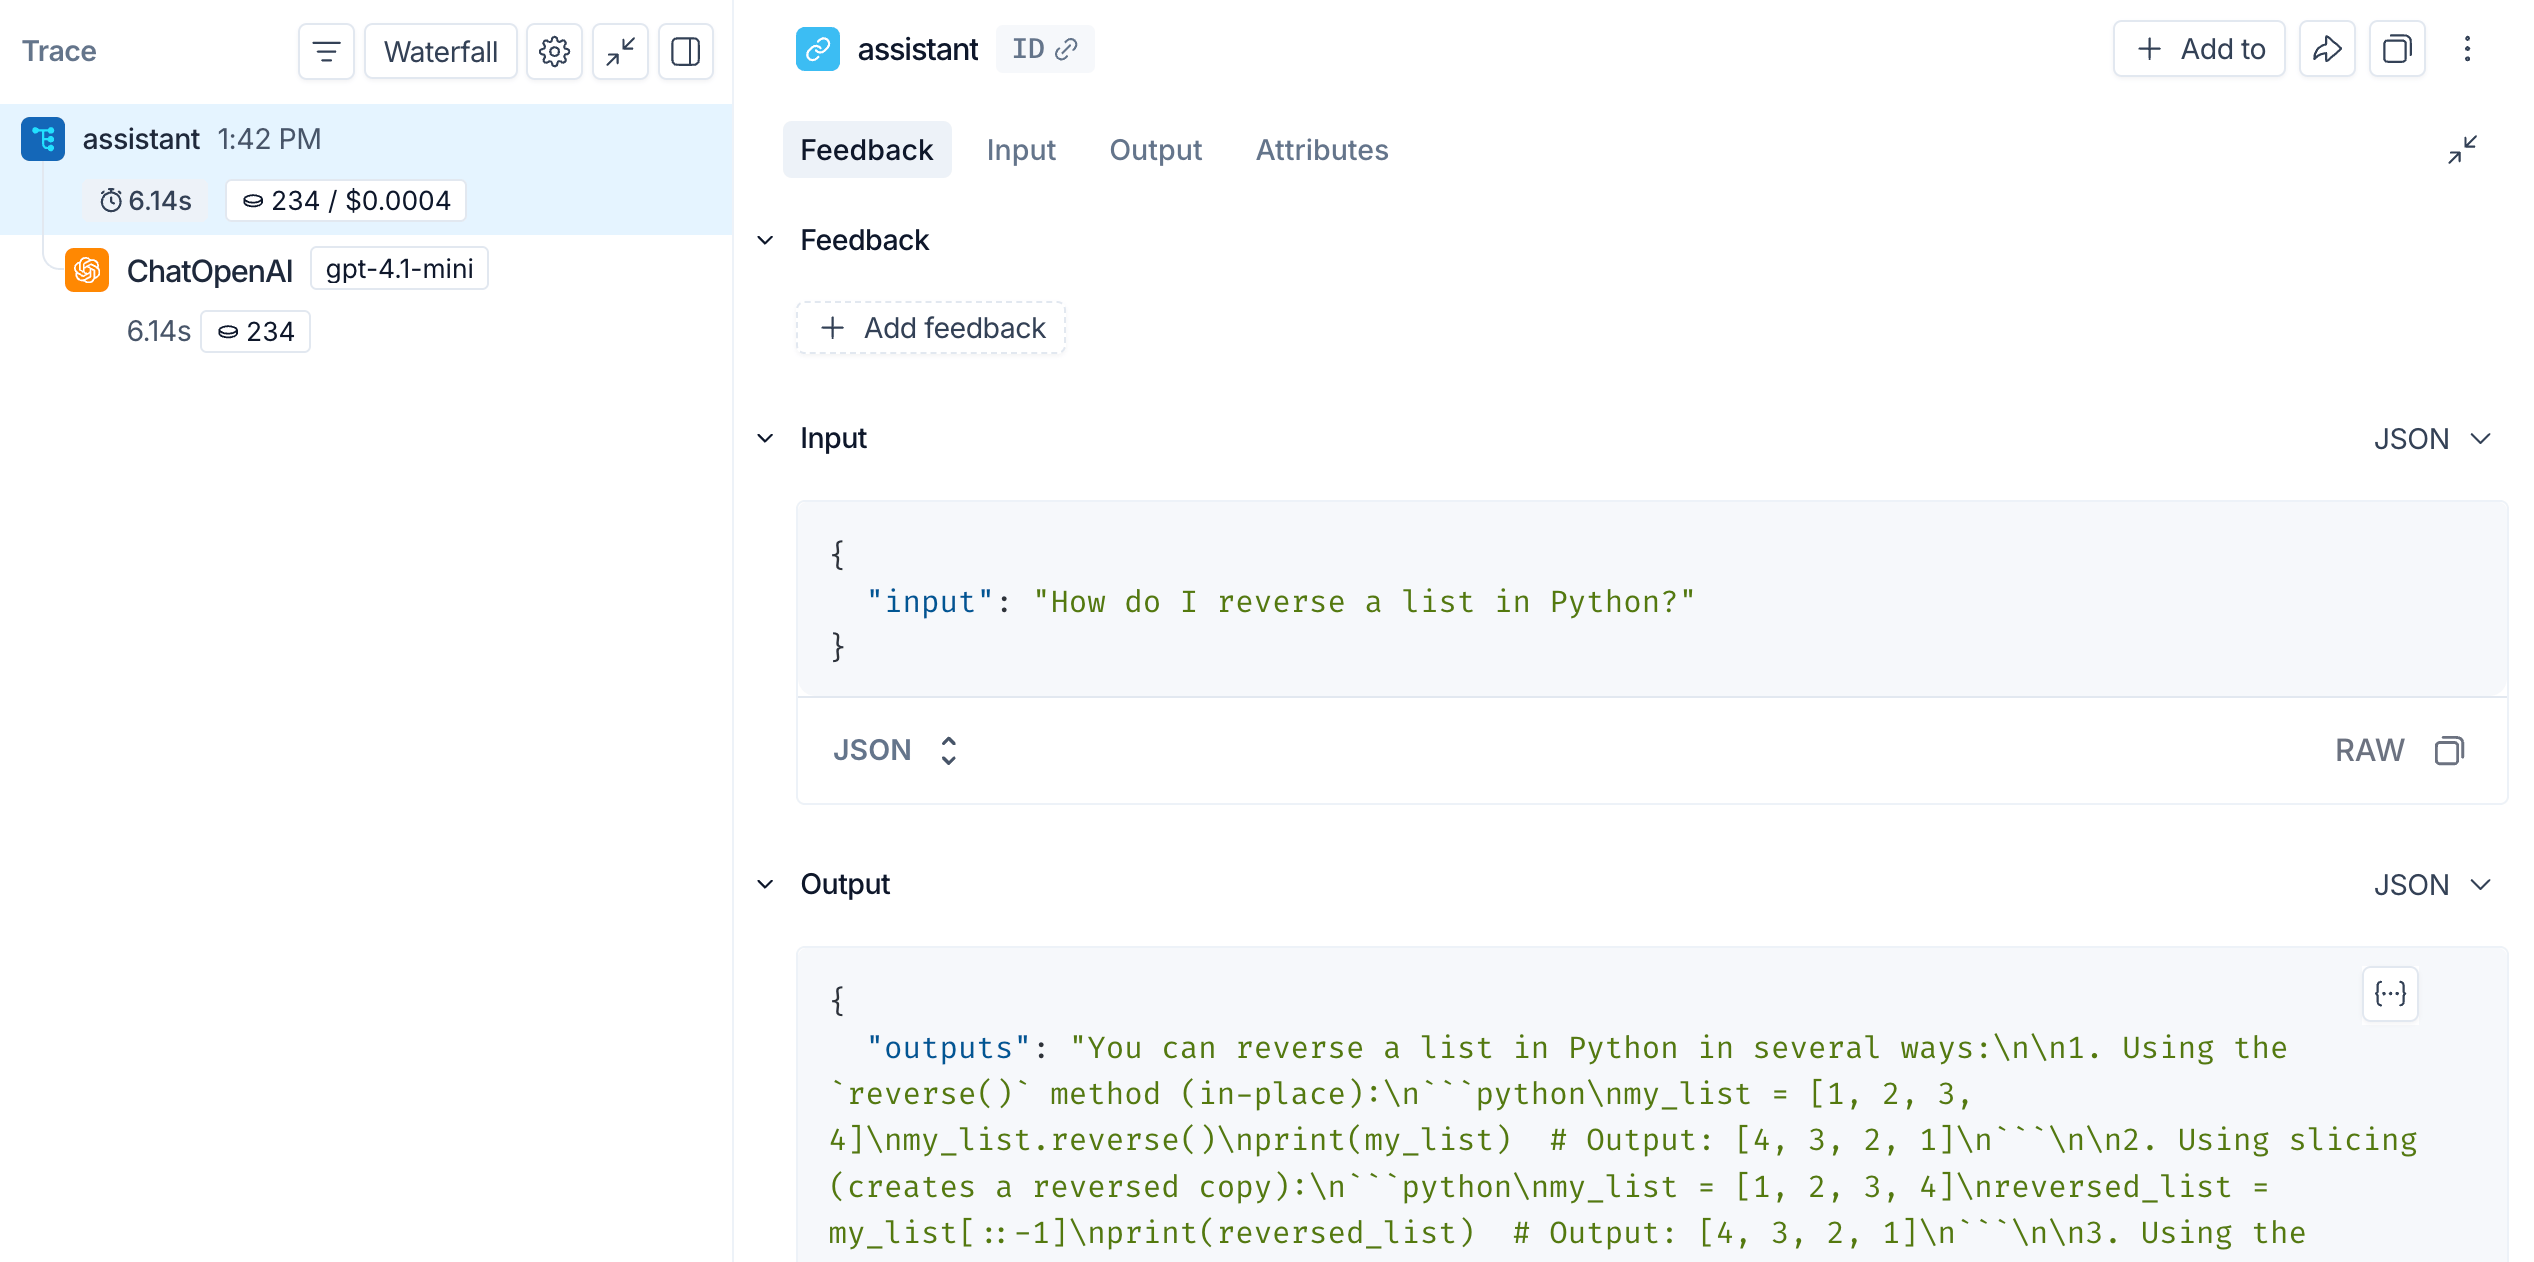
Task: Click the orange ChatOpenAI icon
Action: (87, 270)
